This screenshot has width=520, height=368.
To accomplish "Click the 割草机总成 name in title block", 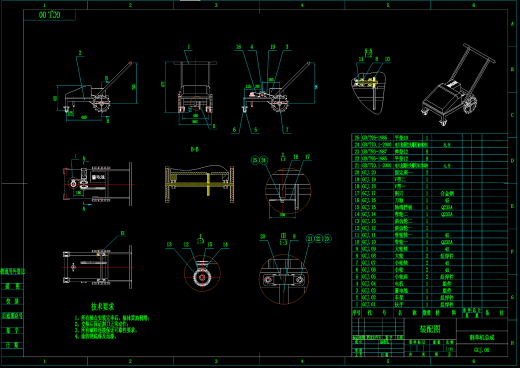I will point(482,337).
